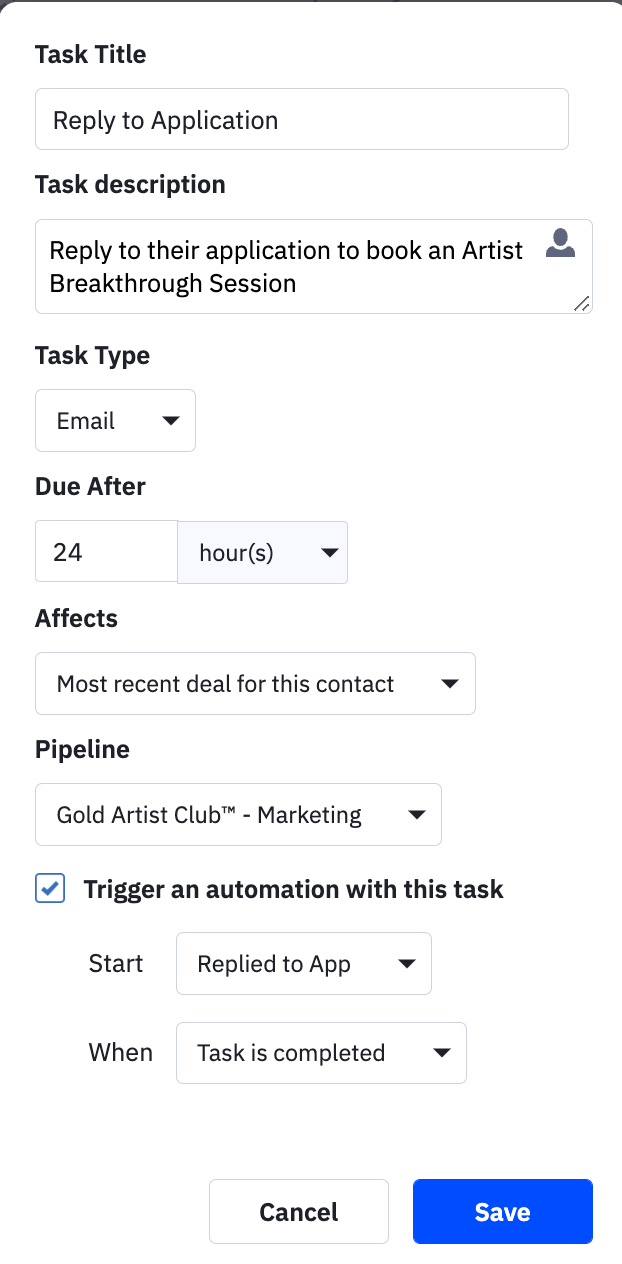Click the Task Title input field
The image size is (622, 1264).
tap(302, 120)
